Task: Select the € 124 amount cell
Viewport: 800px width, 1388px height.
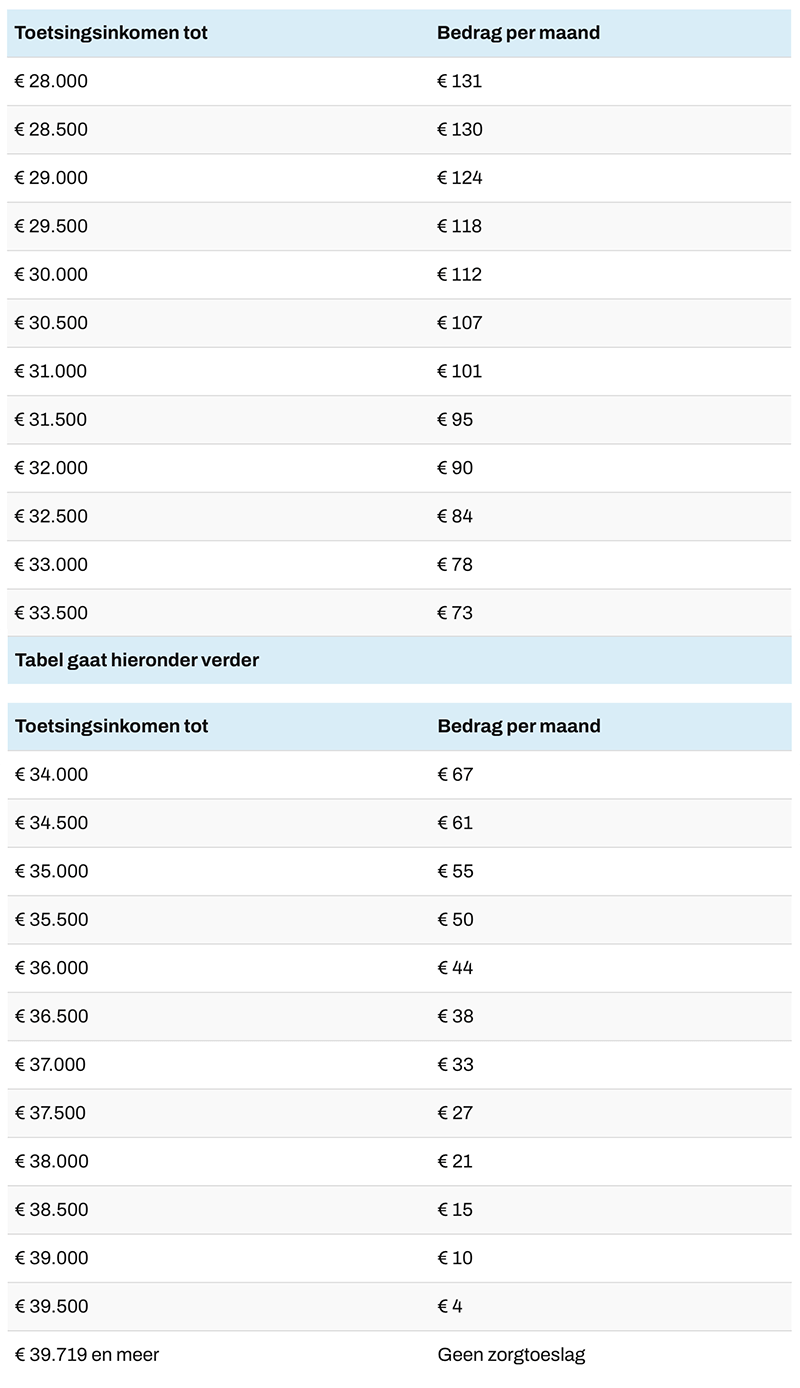Action: coord(460,178)
